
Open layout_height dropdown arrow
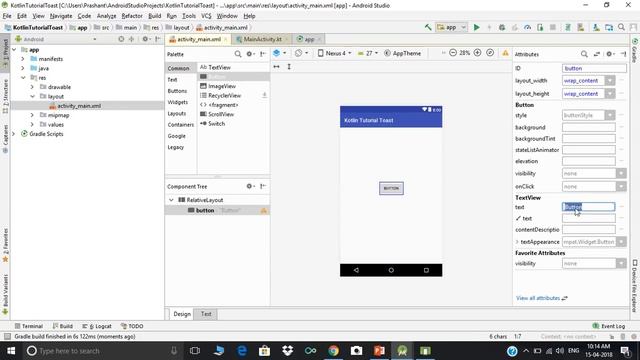(609, 94)
